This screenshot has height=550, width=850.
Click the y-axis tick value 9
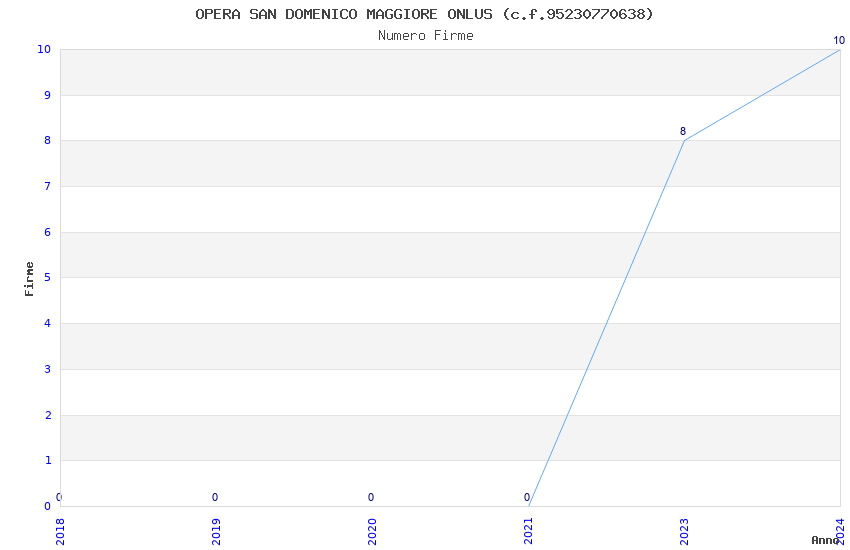point(48,95)
